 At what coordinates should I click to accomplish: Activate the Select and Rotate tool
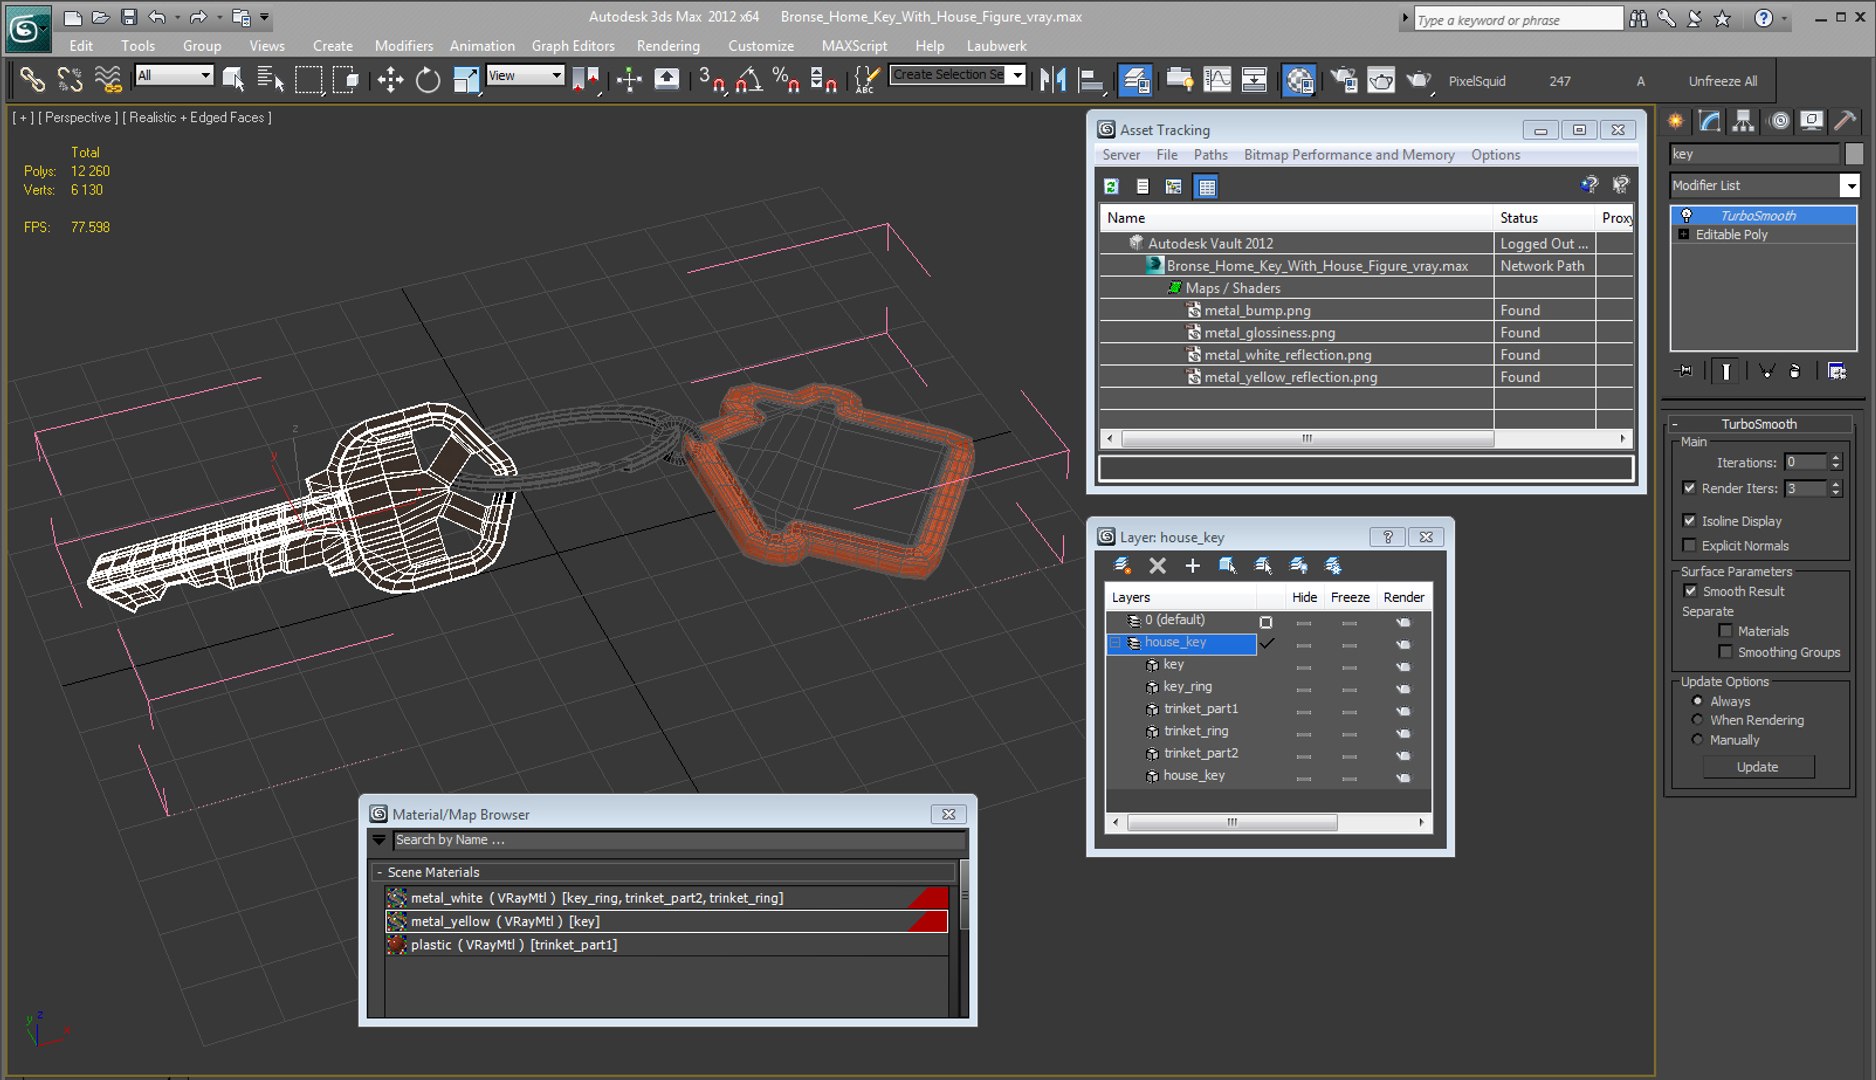(428, 80)
